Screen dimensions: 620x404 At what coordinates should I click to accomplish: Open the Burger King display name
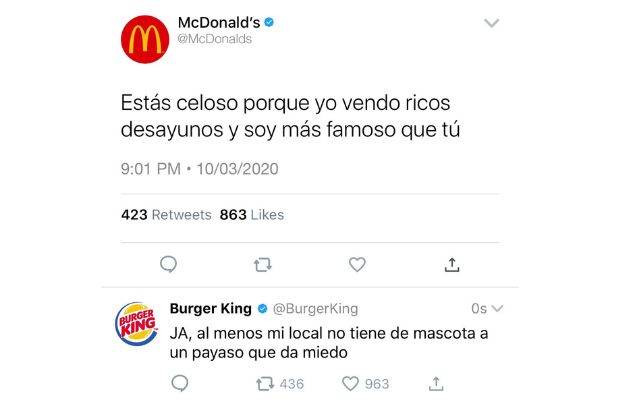[210, 308]
